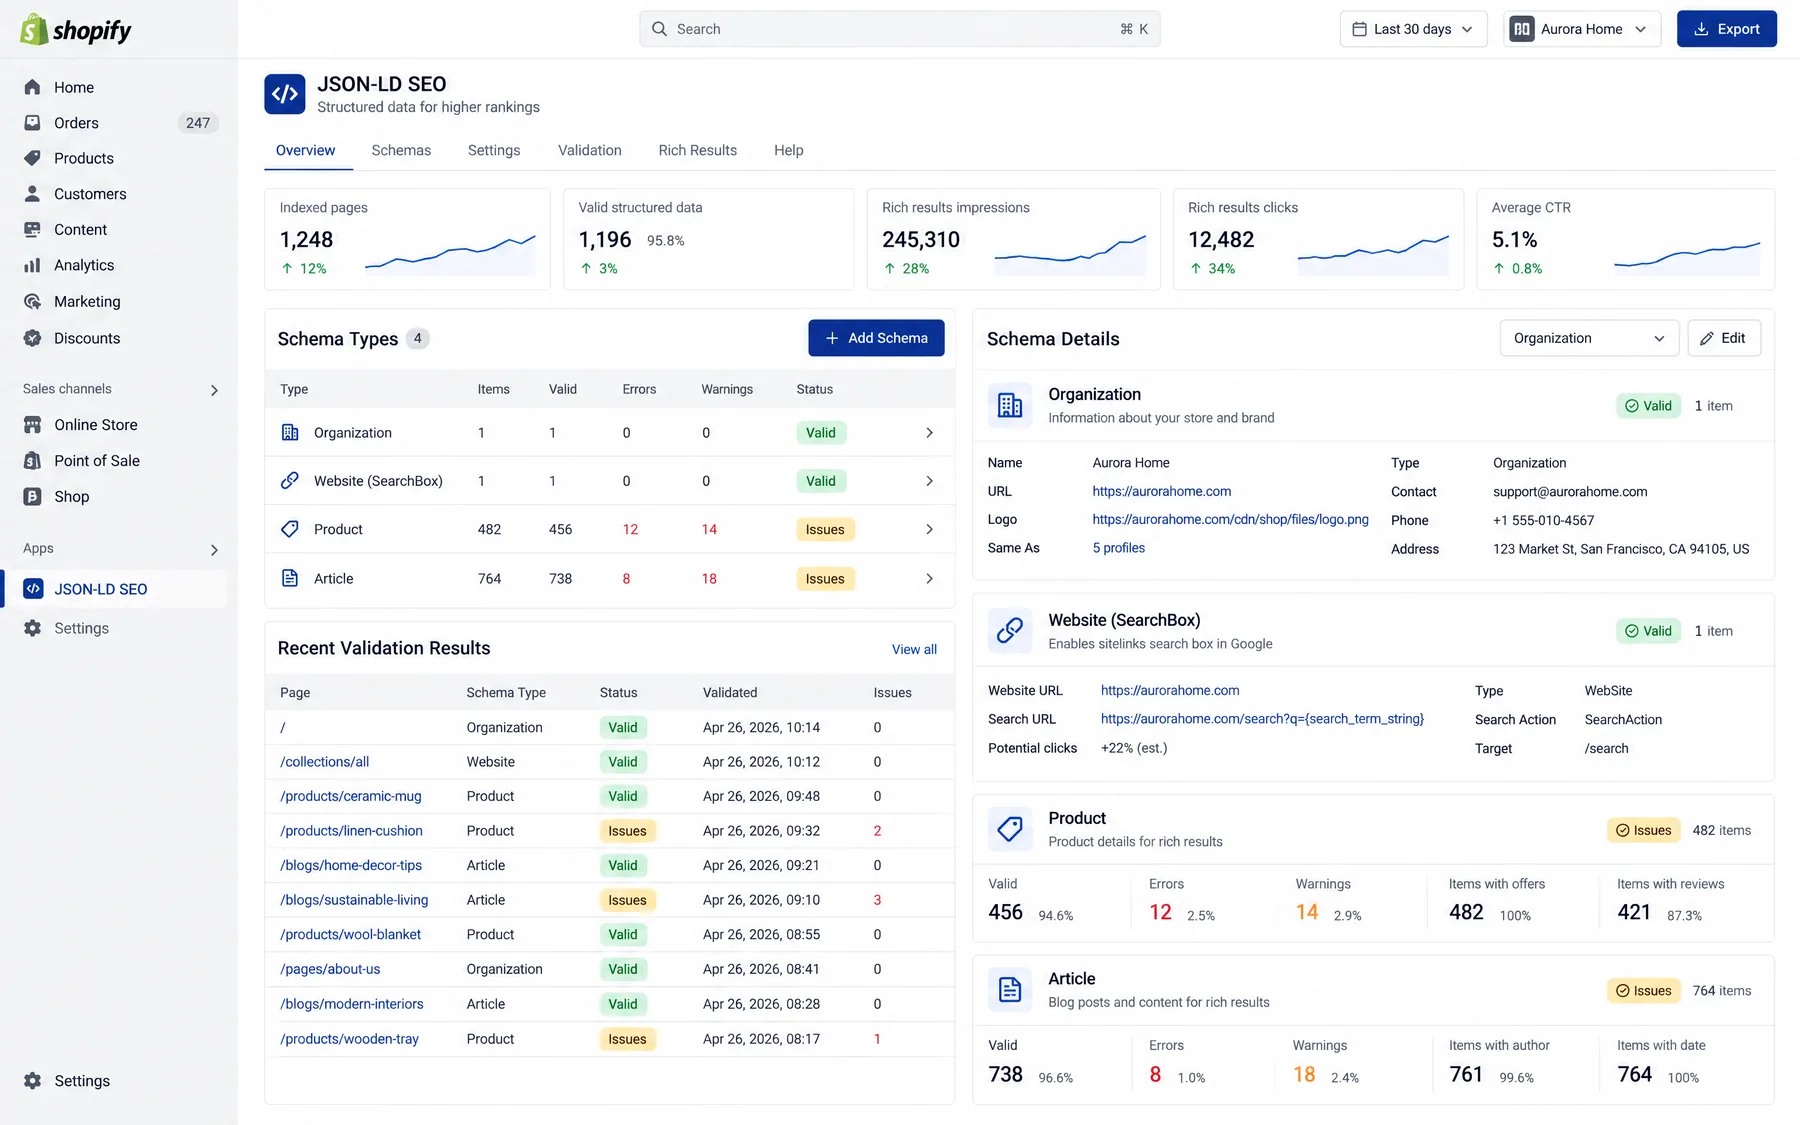Image resolution: width=1800 pixels, height=1125 pixels.
Task: Click the JSON-LD SEO code icon in sidebar
Action: click(x=33, y=589)
